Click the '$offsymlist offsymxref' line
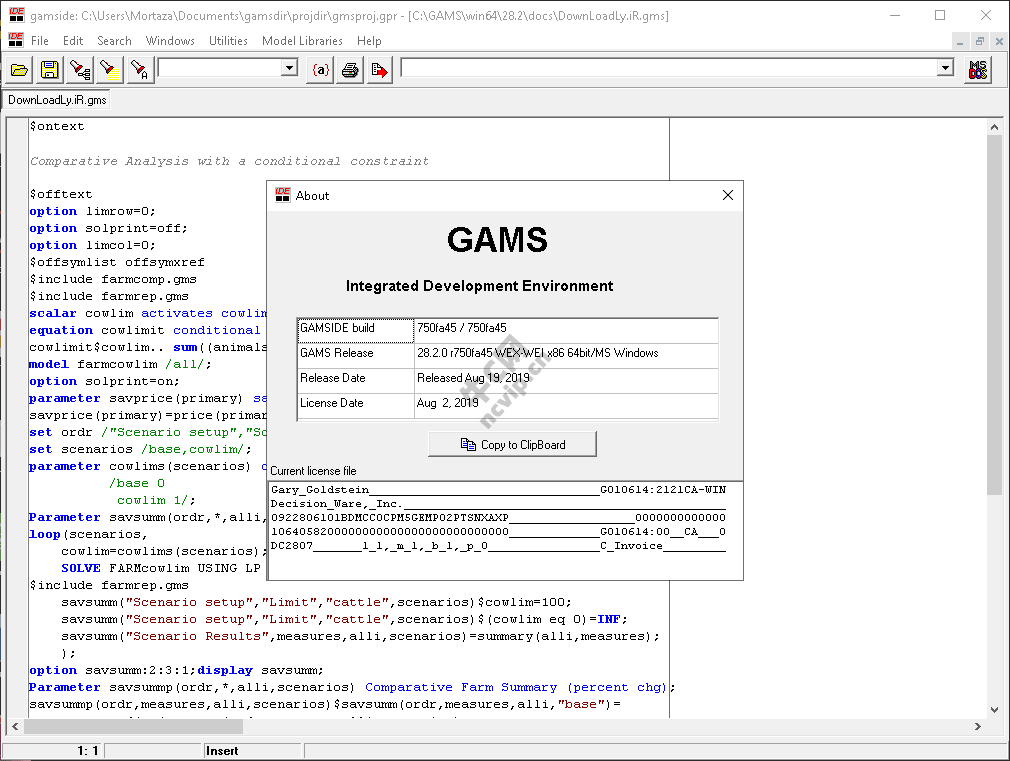Viewport: 1010px width, 761px height. coord(117,262)
